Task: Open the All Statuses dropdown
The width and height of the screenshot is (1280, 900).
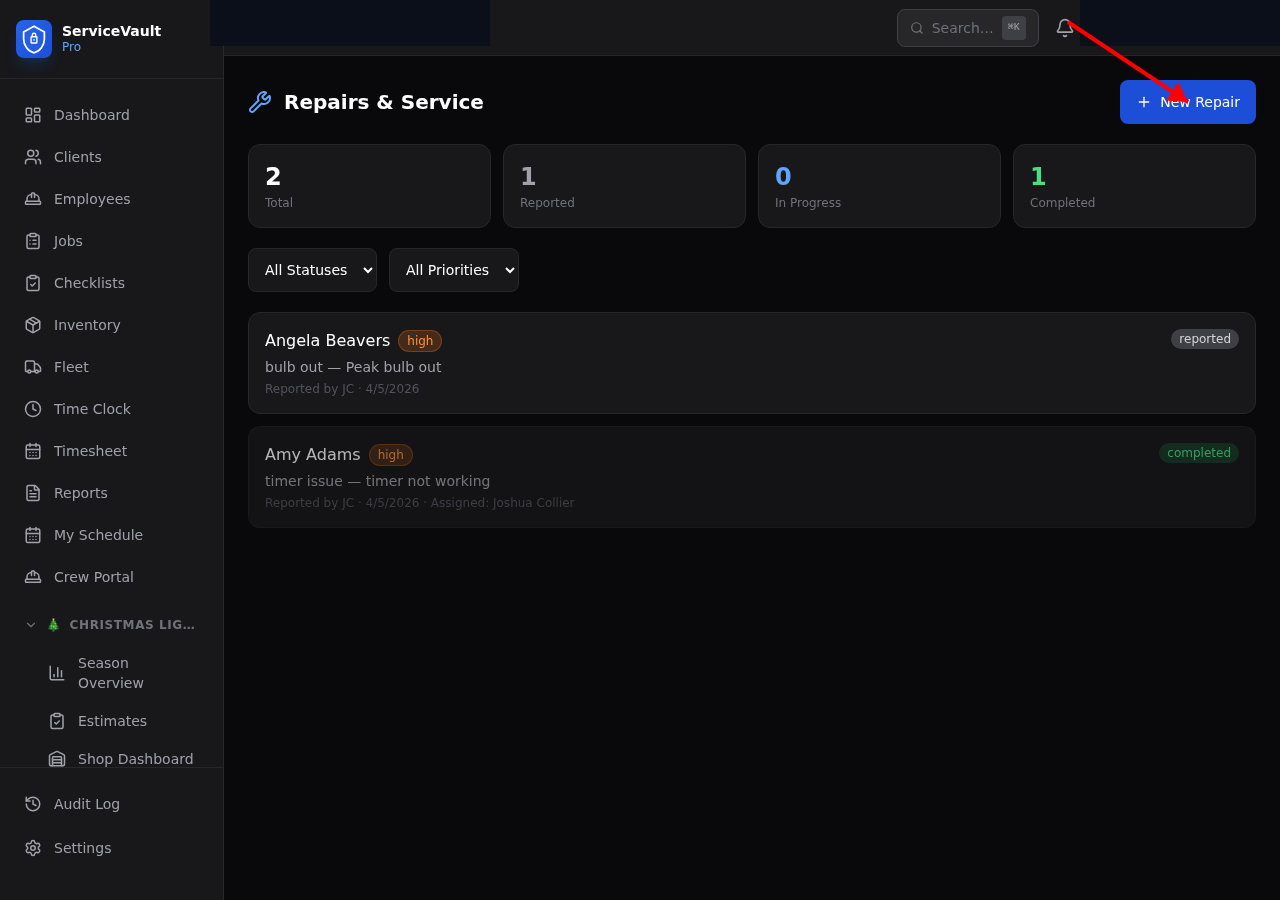Action: click(x=312, y=270)
